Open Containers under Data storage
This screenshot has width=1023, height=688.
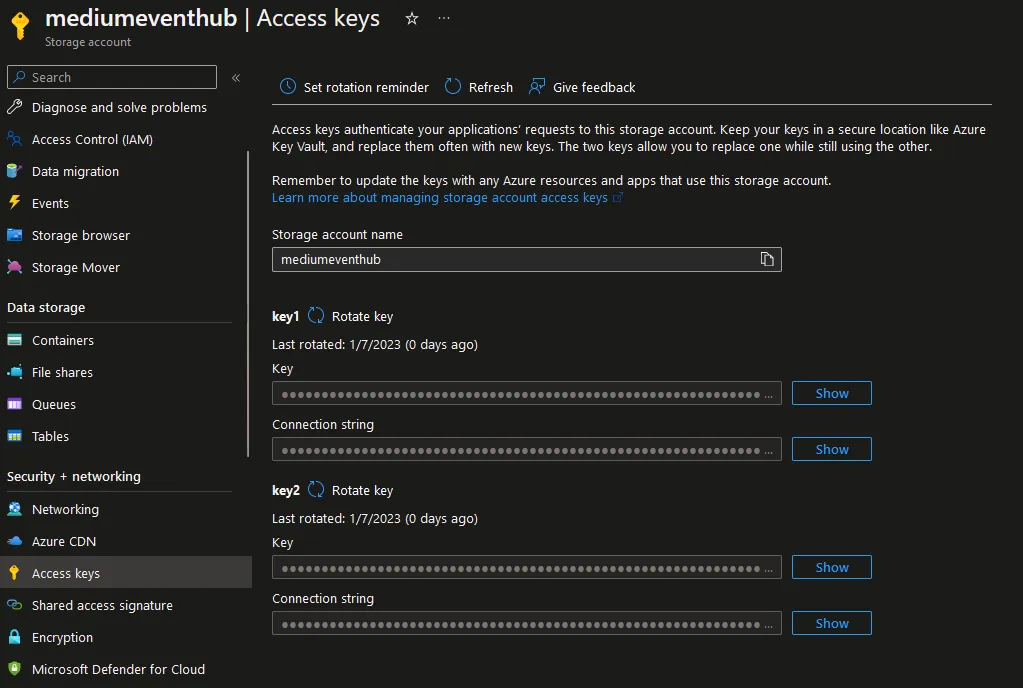point(63,340)
